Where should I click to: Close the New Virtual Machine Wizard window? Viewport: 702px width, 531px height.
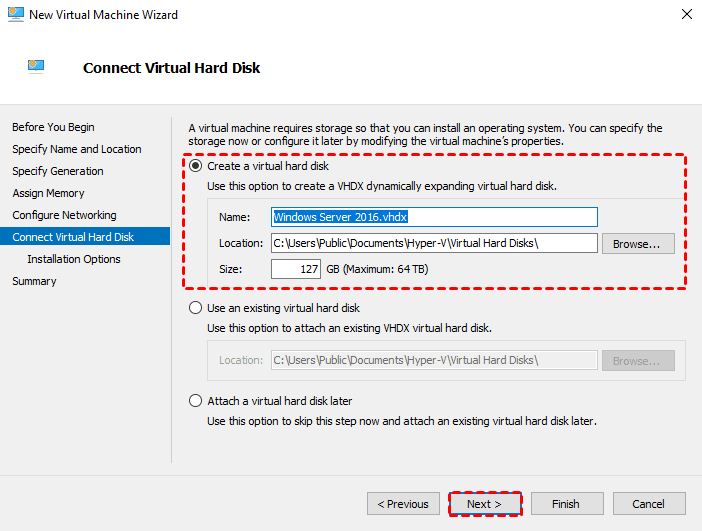[x=686, y=15]
